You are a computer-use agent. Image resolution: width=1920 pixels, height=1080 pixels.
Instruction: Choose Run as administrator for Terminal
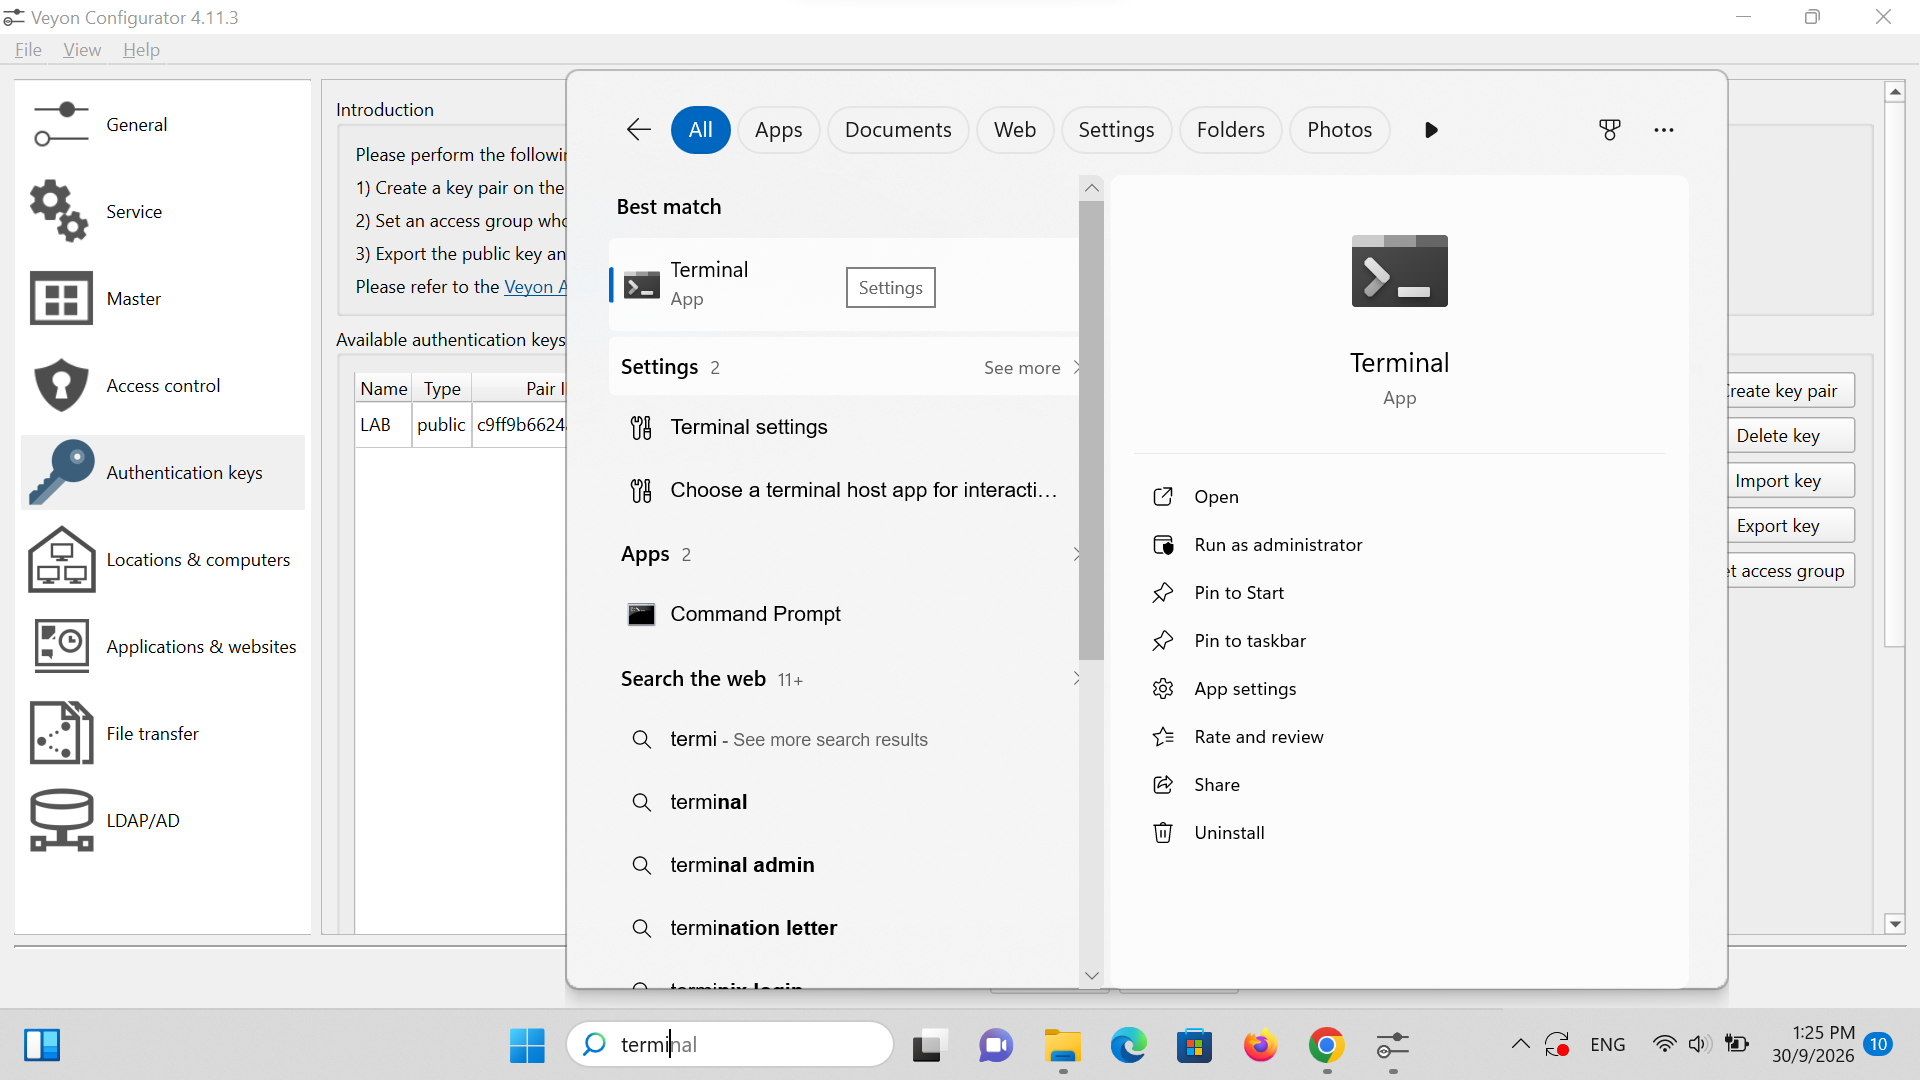(1400, 545)
